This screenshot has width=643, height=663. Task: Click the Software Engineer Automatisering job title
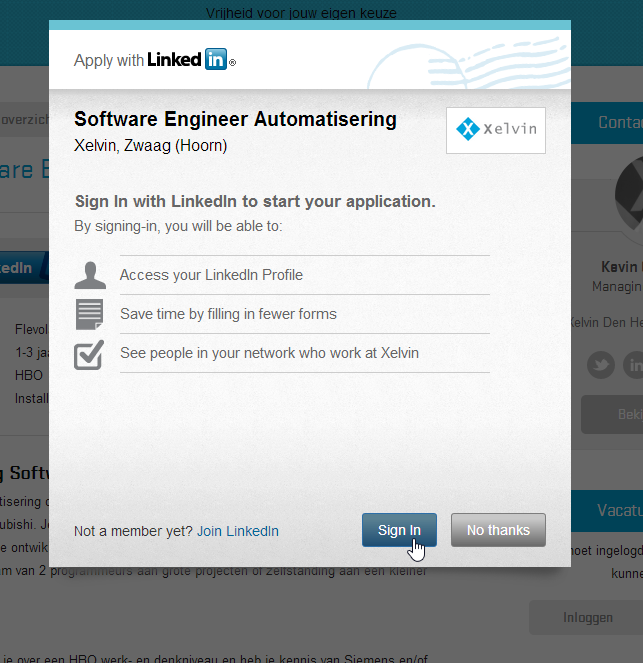coord(235,120)
